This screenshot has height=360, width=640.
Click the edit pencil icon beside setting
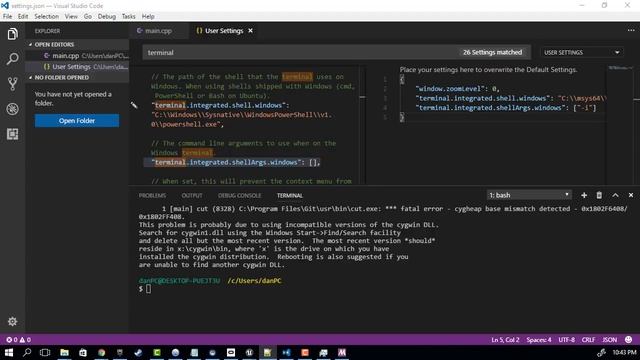click(x=134, y=105)
